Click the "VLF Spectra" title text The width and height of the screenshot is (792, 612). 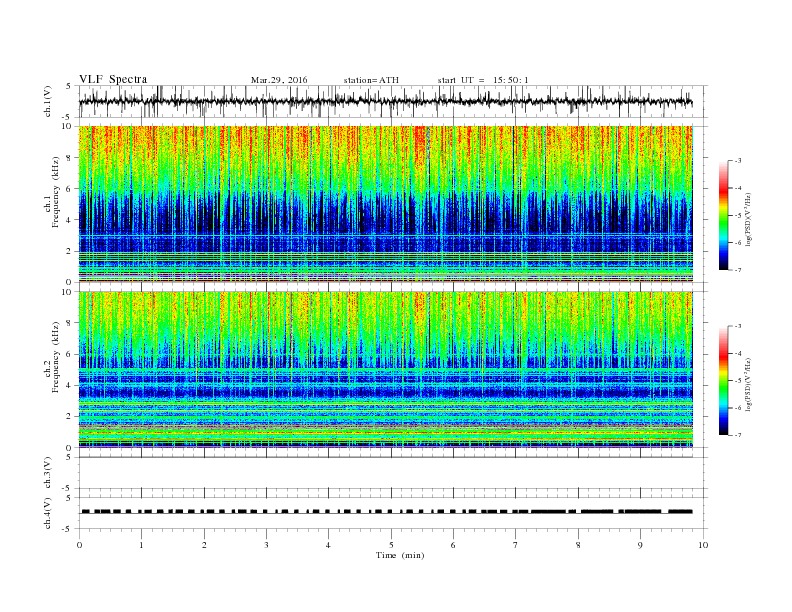click(x=113, y=79)
